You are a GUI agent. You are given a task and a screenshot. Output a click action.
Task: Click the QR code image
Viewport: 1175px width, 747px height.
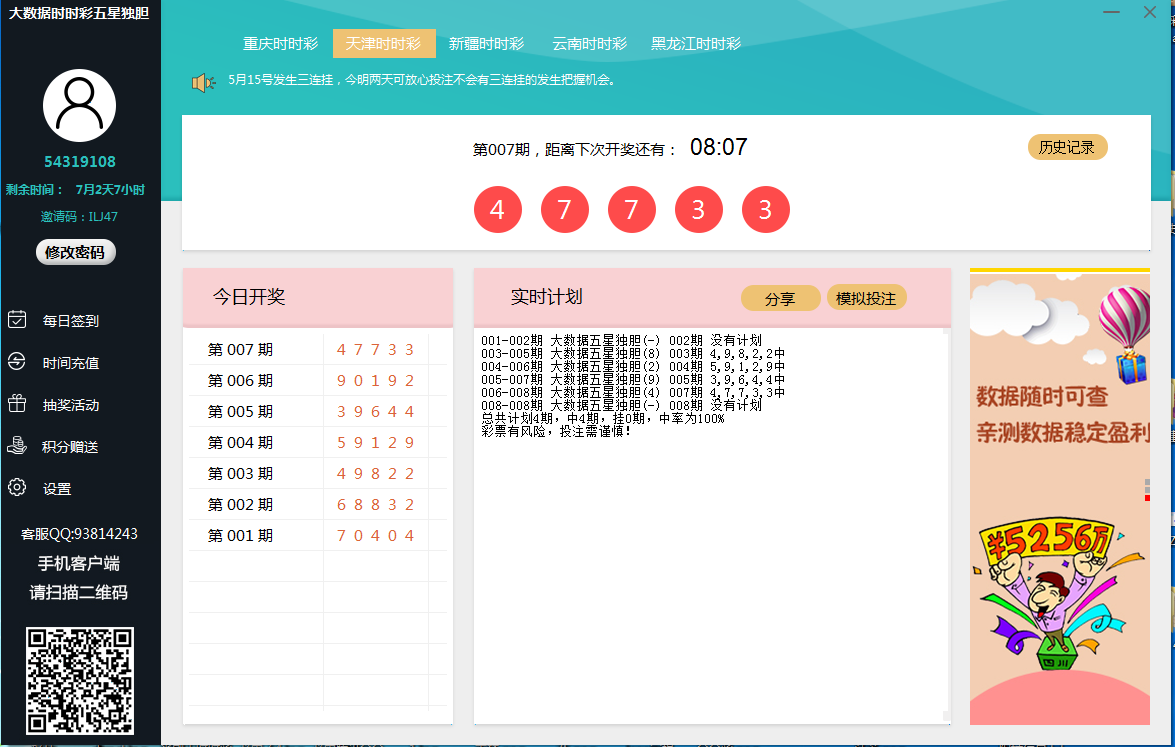click(x=80, y=680)
